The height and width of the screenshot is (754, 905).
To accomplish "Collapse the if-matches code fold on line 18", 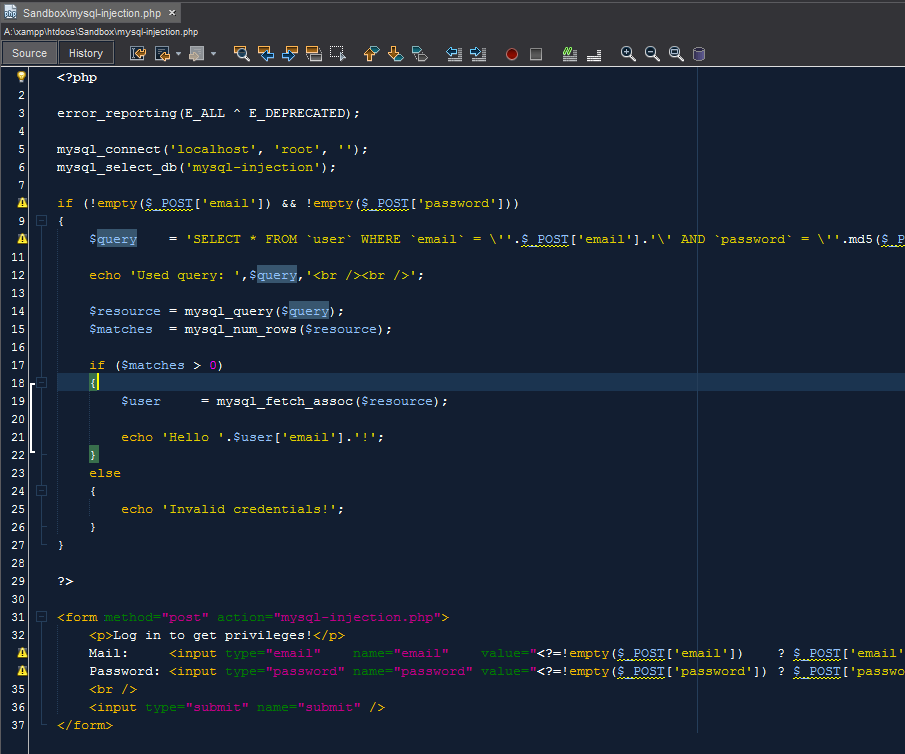I will (x=40, y=382).
